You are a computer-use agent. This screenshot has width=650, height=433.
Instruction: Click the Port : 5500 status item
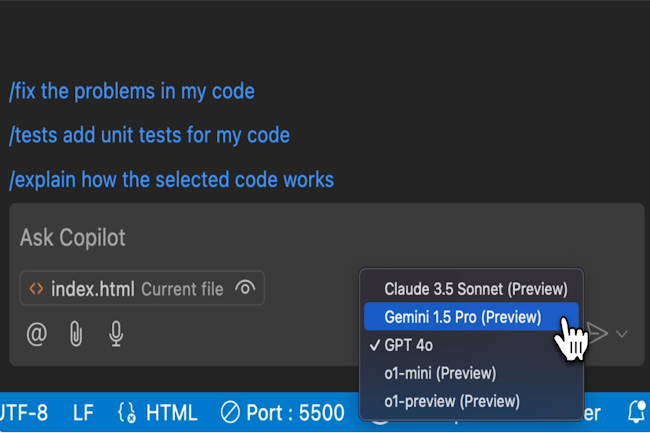(x=282, y=412)
